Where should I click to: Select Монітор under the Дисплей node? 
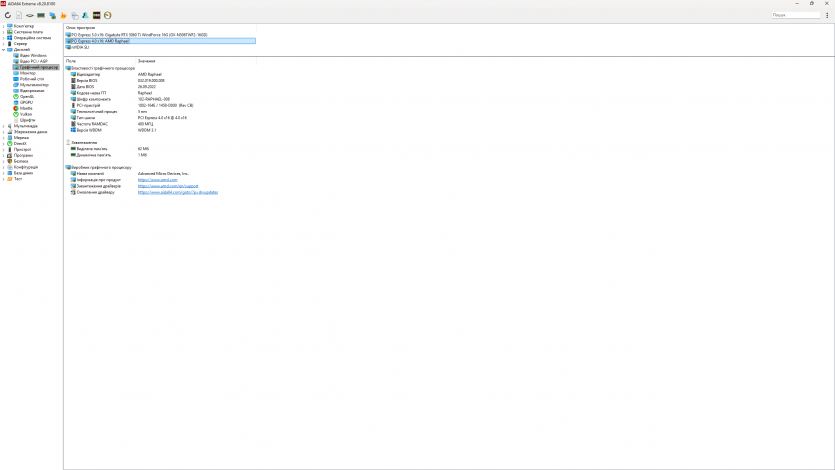(27, 73)
